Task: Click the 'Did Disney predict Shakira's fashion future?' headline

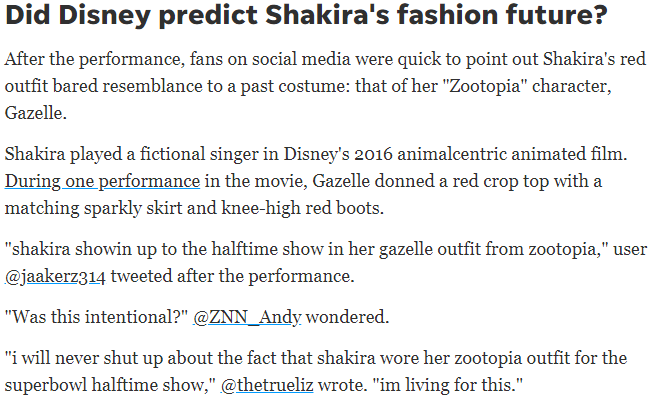Action: [x=306, y=15]
